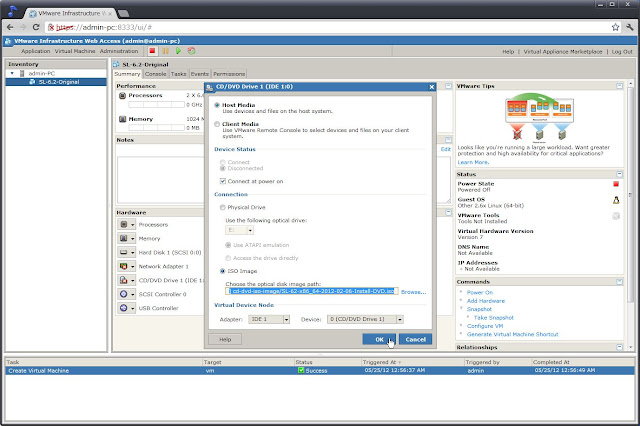The width and height of the screenshot is (640, 426).
Task: Open the Adapter IDE 1 dropdown
Action: [269, 320]
